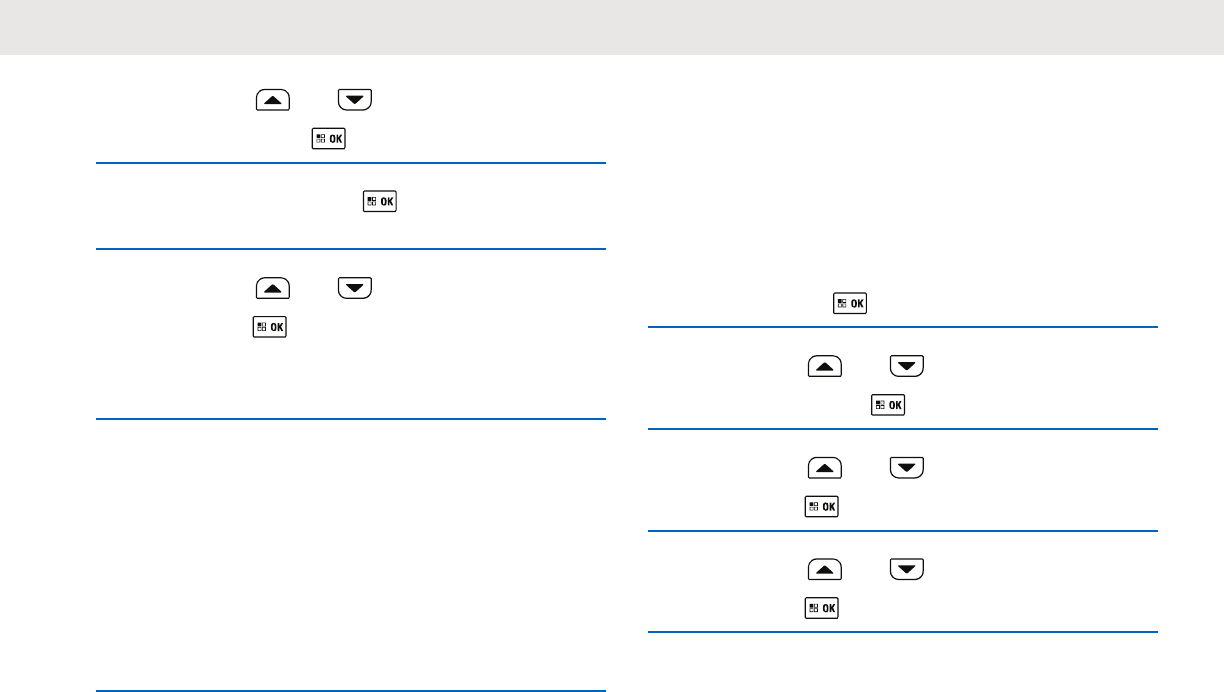1224x692 pixels.
Task: Click the down arrow key in the right column's middle arrow pair
Action: click(x=907, y=468)
